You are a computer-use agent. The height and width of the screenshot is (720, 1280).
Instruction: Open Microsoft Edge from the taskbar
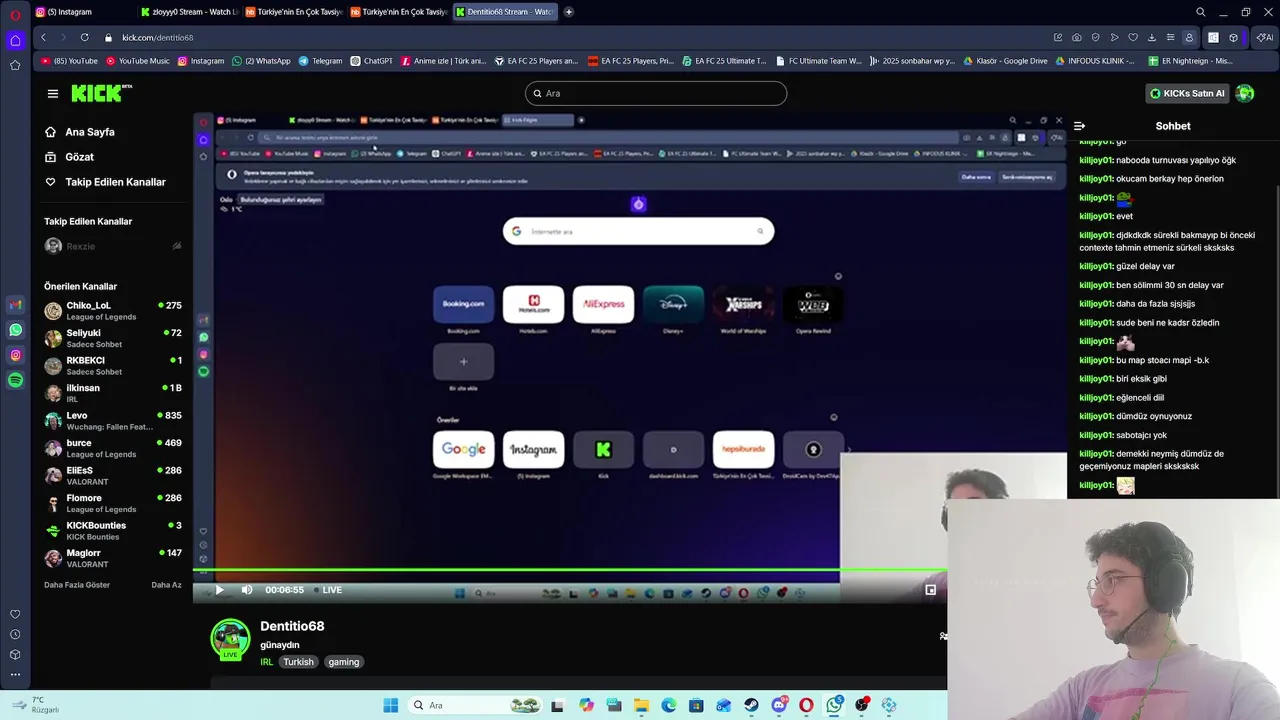point(668,705)
